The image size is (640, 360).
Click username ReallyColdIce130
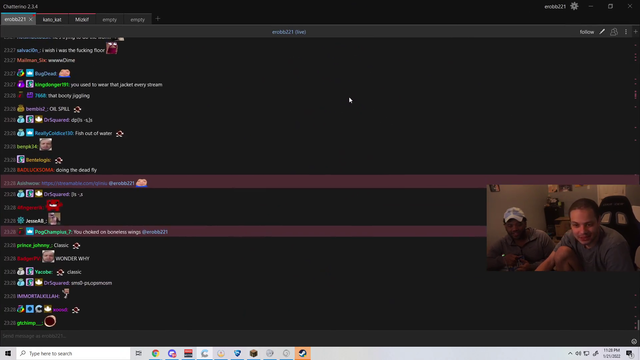[54, 133]
